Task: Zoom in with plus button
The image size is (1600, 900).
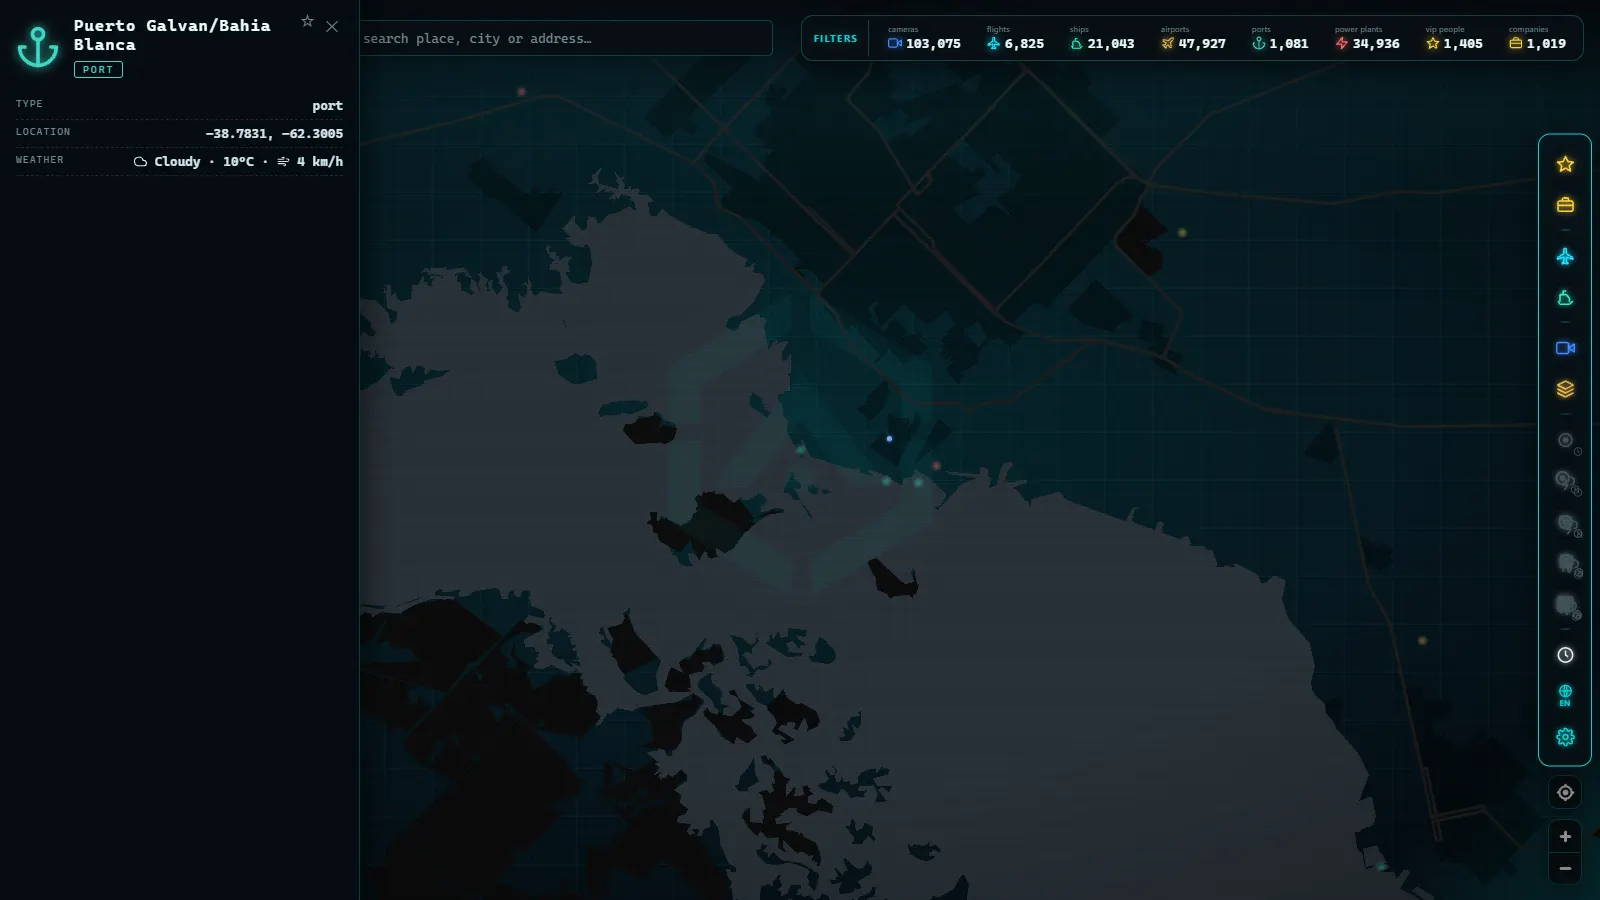Action: pos(1565,837)
